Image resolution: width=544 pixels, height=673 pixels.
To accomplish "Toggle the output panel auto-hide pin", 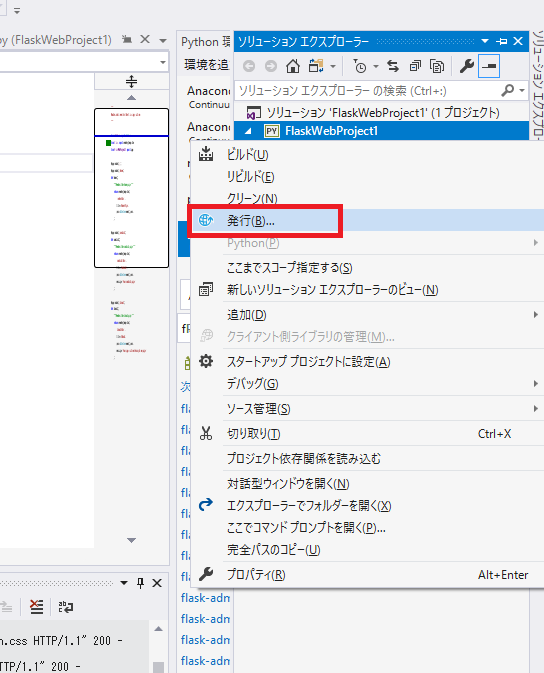I will [140, 583].
